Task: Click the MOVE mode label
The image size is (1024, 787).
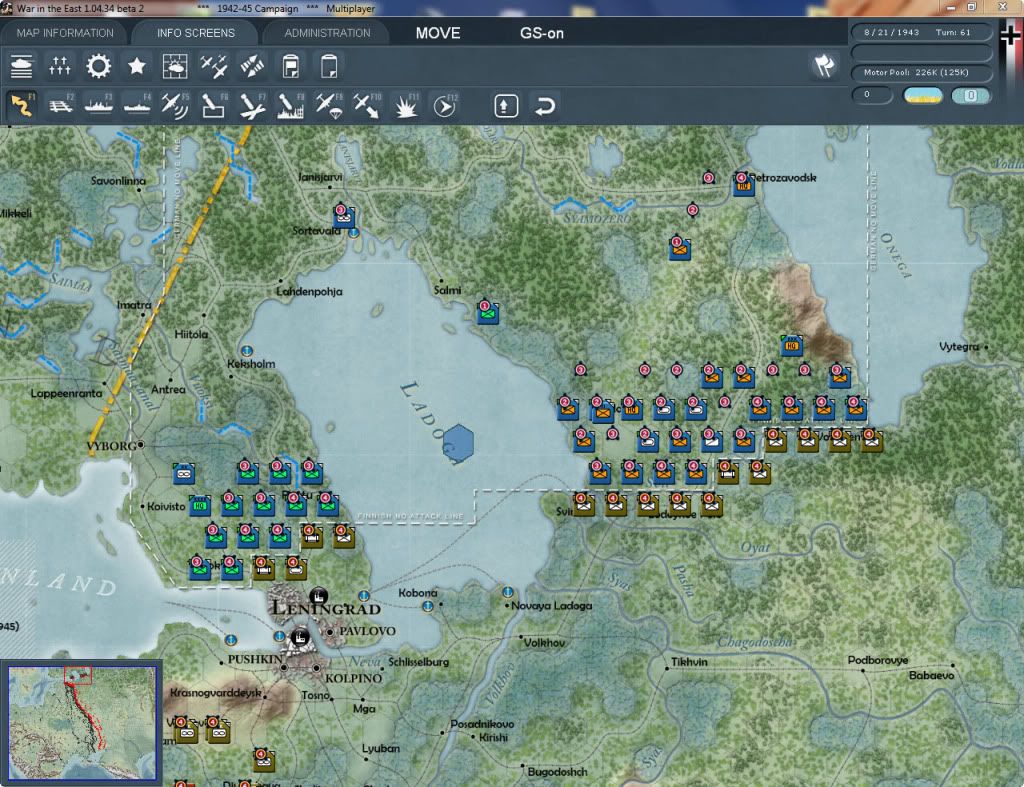Action: [x=438, y=33]
